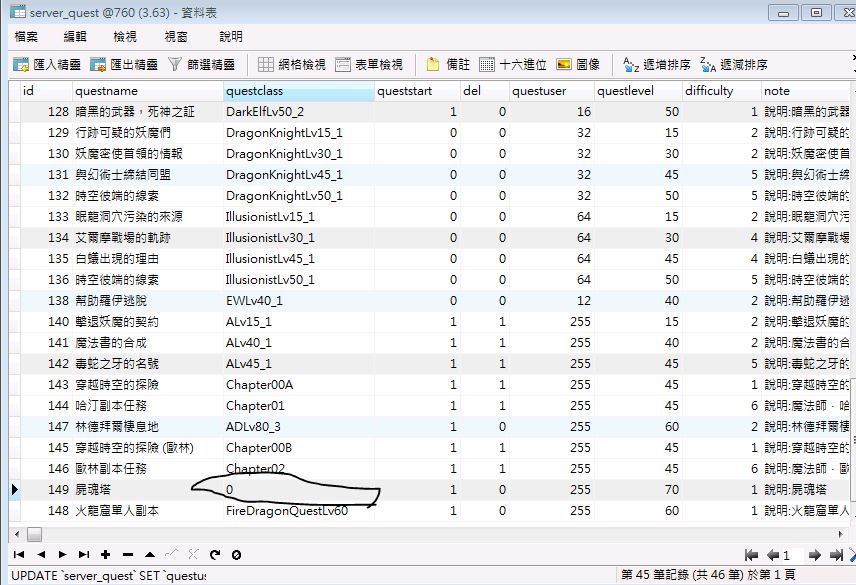Delete record with minus button

128,554
